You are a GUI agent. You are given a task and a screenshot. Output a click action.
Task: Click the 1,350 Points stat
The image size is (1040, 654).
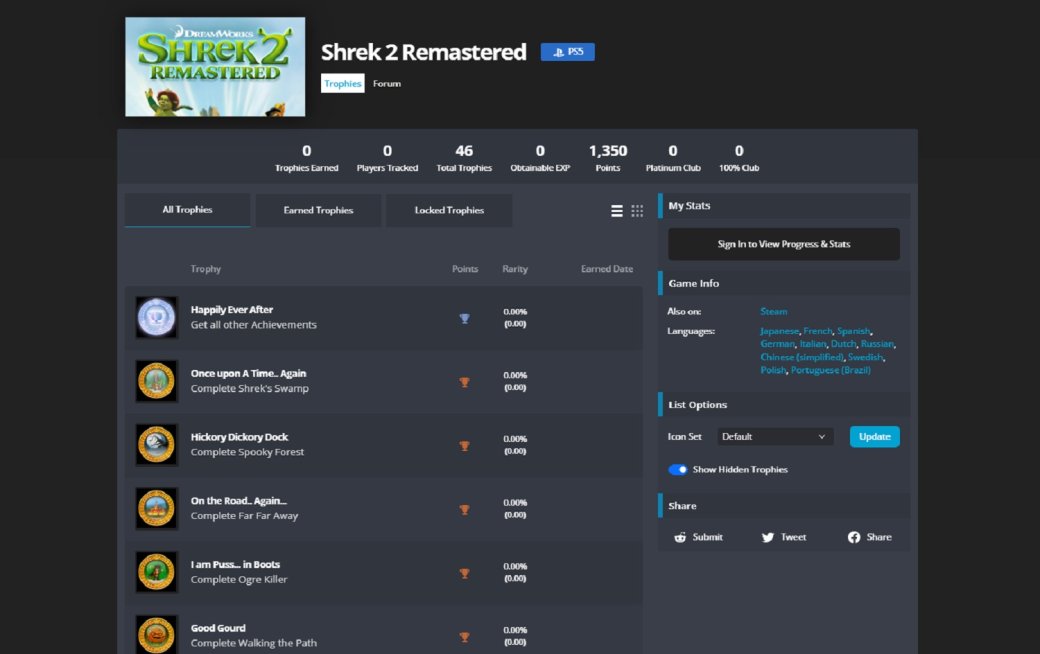tap(608, 159)
